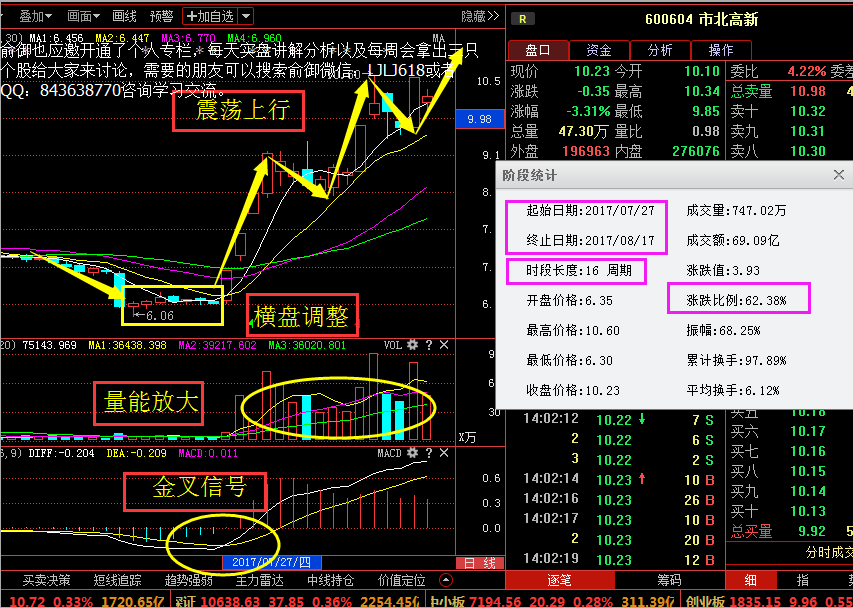853x608 pixels.
Task: Hide the side panel with 隐藏>>
Action: (479, 16)
